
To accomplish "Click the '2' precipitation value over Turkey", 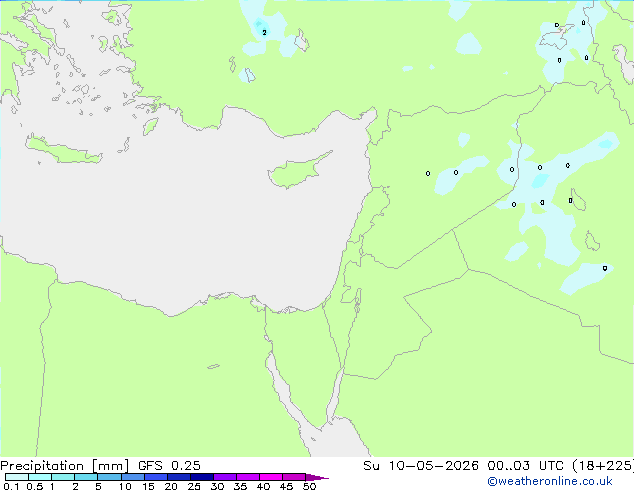I will coord(264,32).
